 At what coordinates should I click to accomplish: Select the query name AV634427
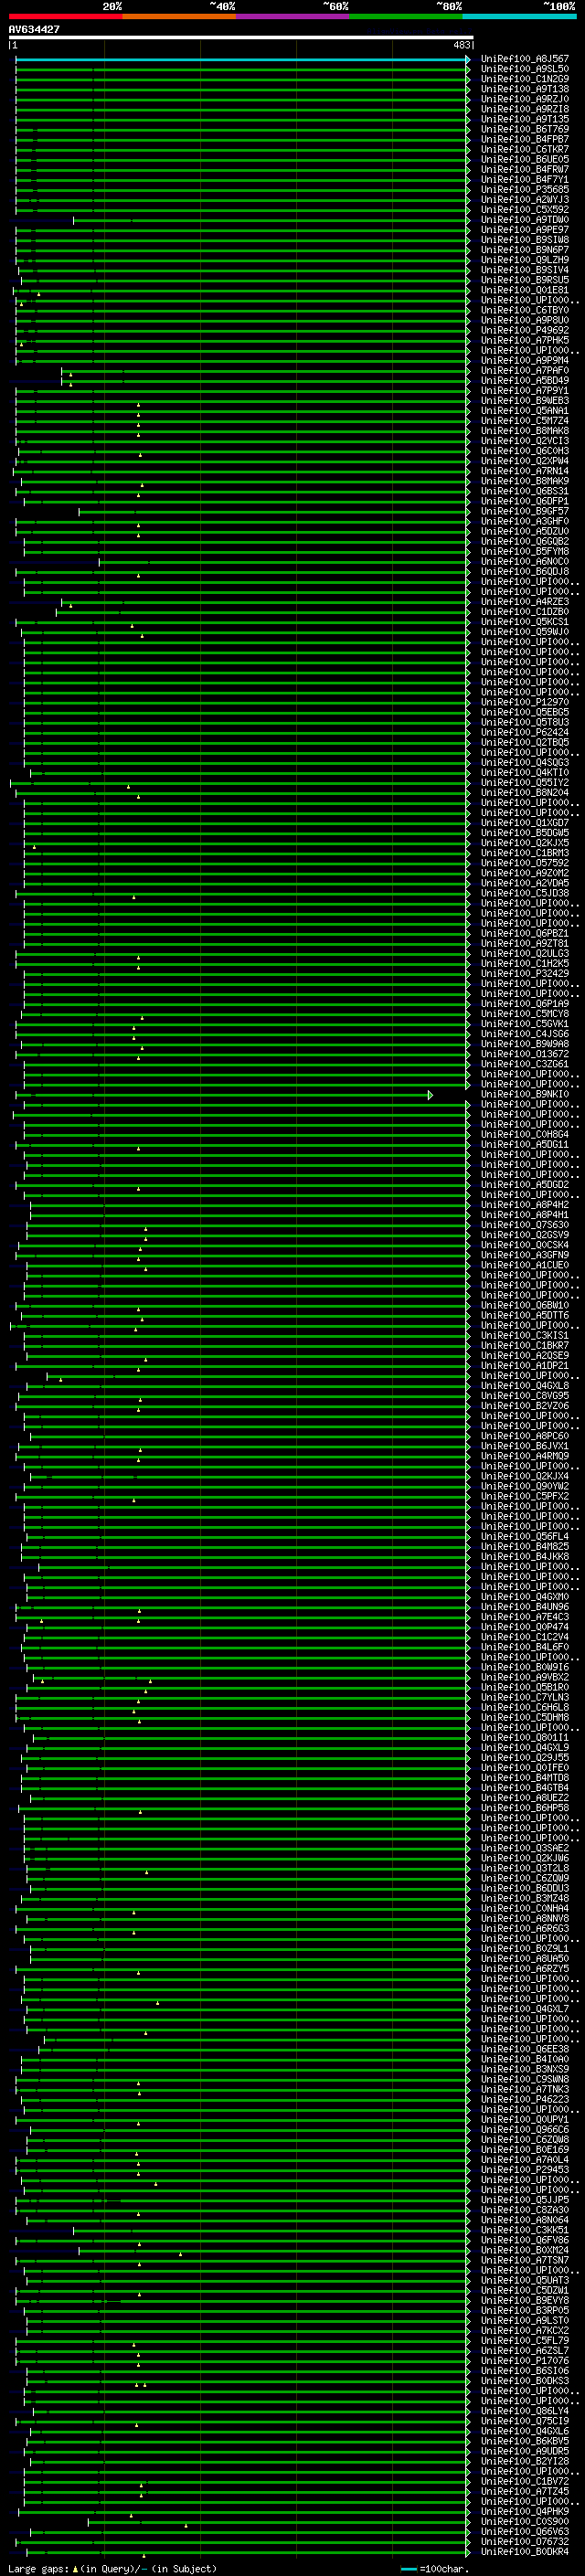pos(34,29)
